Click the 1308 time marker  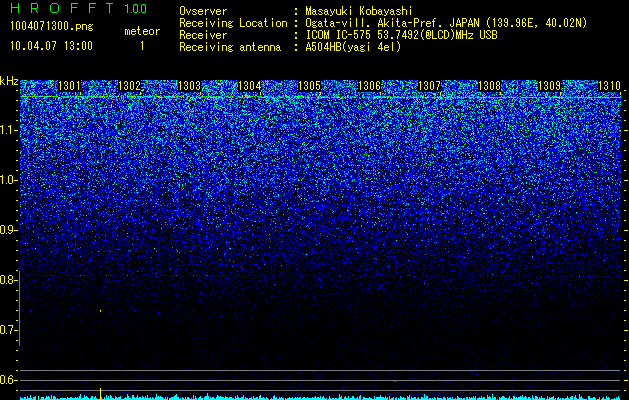click(490, 86)
